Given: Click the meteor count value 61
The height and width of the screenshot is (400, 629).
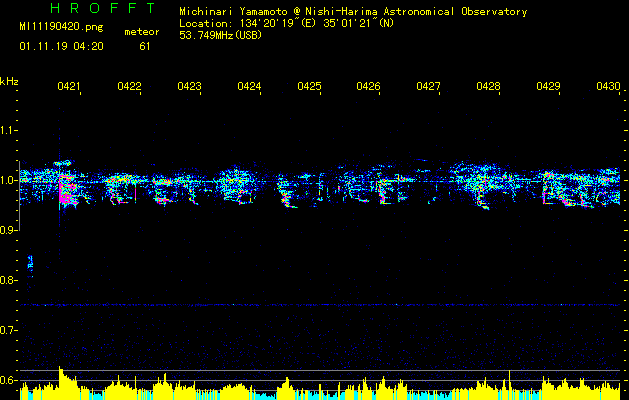Looking at the screenshot, I should pyautogui.click(x=145, y=46).
